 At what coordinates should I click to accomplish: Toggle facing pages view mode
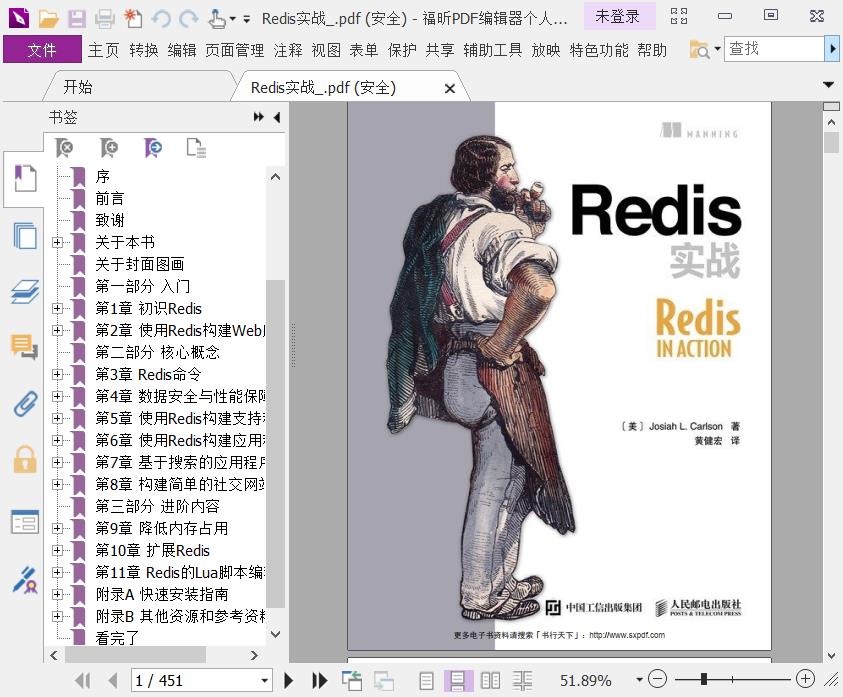click(x=490, y=681)
